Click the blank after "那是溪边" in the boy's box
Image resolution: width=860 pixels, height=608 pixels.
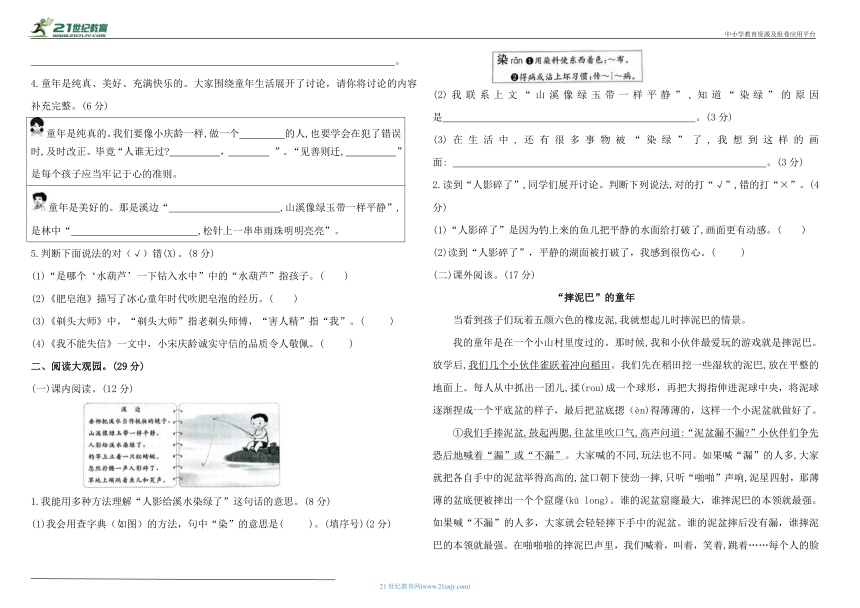(x=225, y=208)
